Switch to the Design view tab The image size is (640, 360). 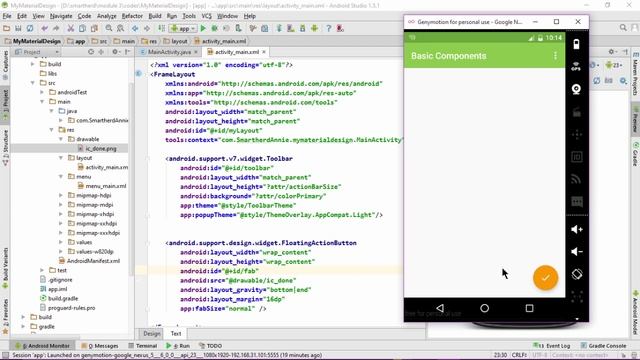pos(152,333)
